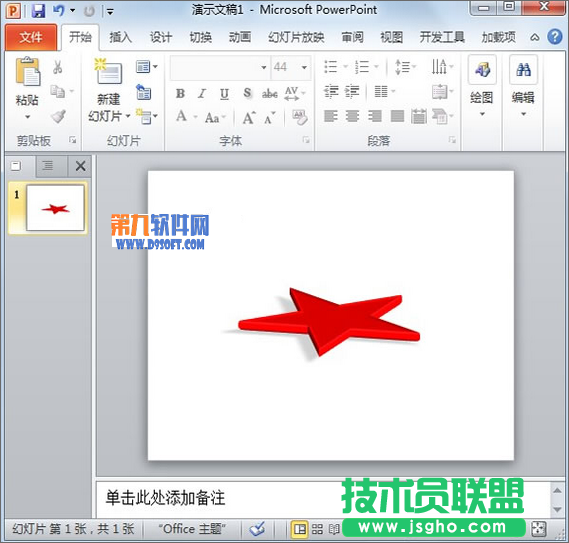Click Increase List Level indent icon

point(352,91)
